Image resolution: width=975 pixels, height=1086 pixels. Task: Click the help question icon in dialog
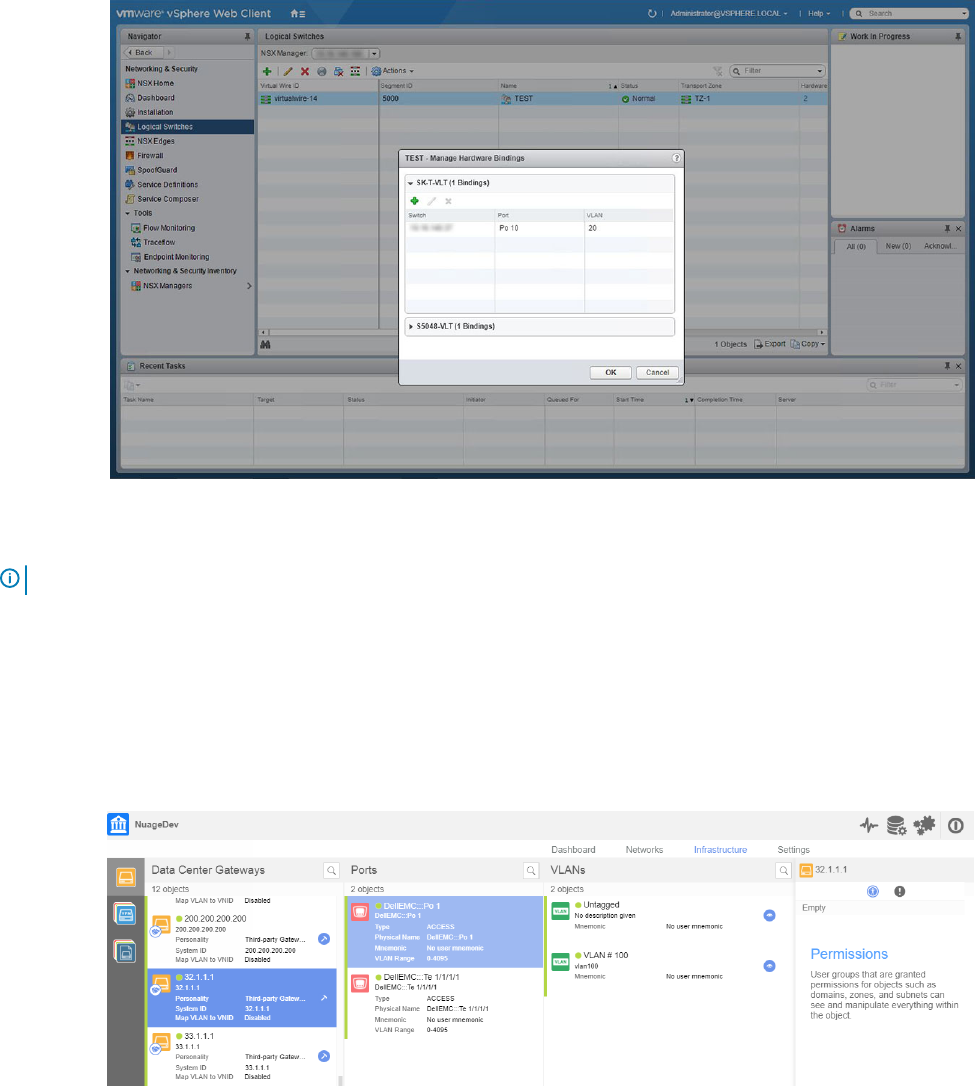[x=676, y=158]
